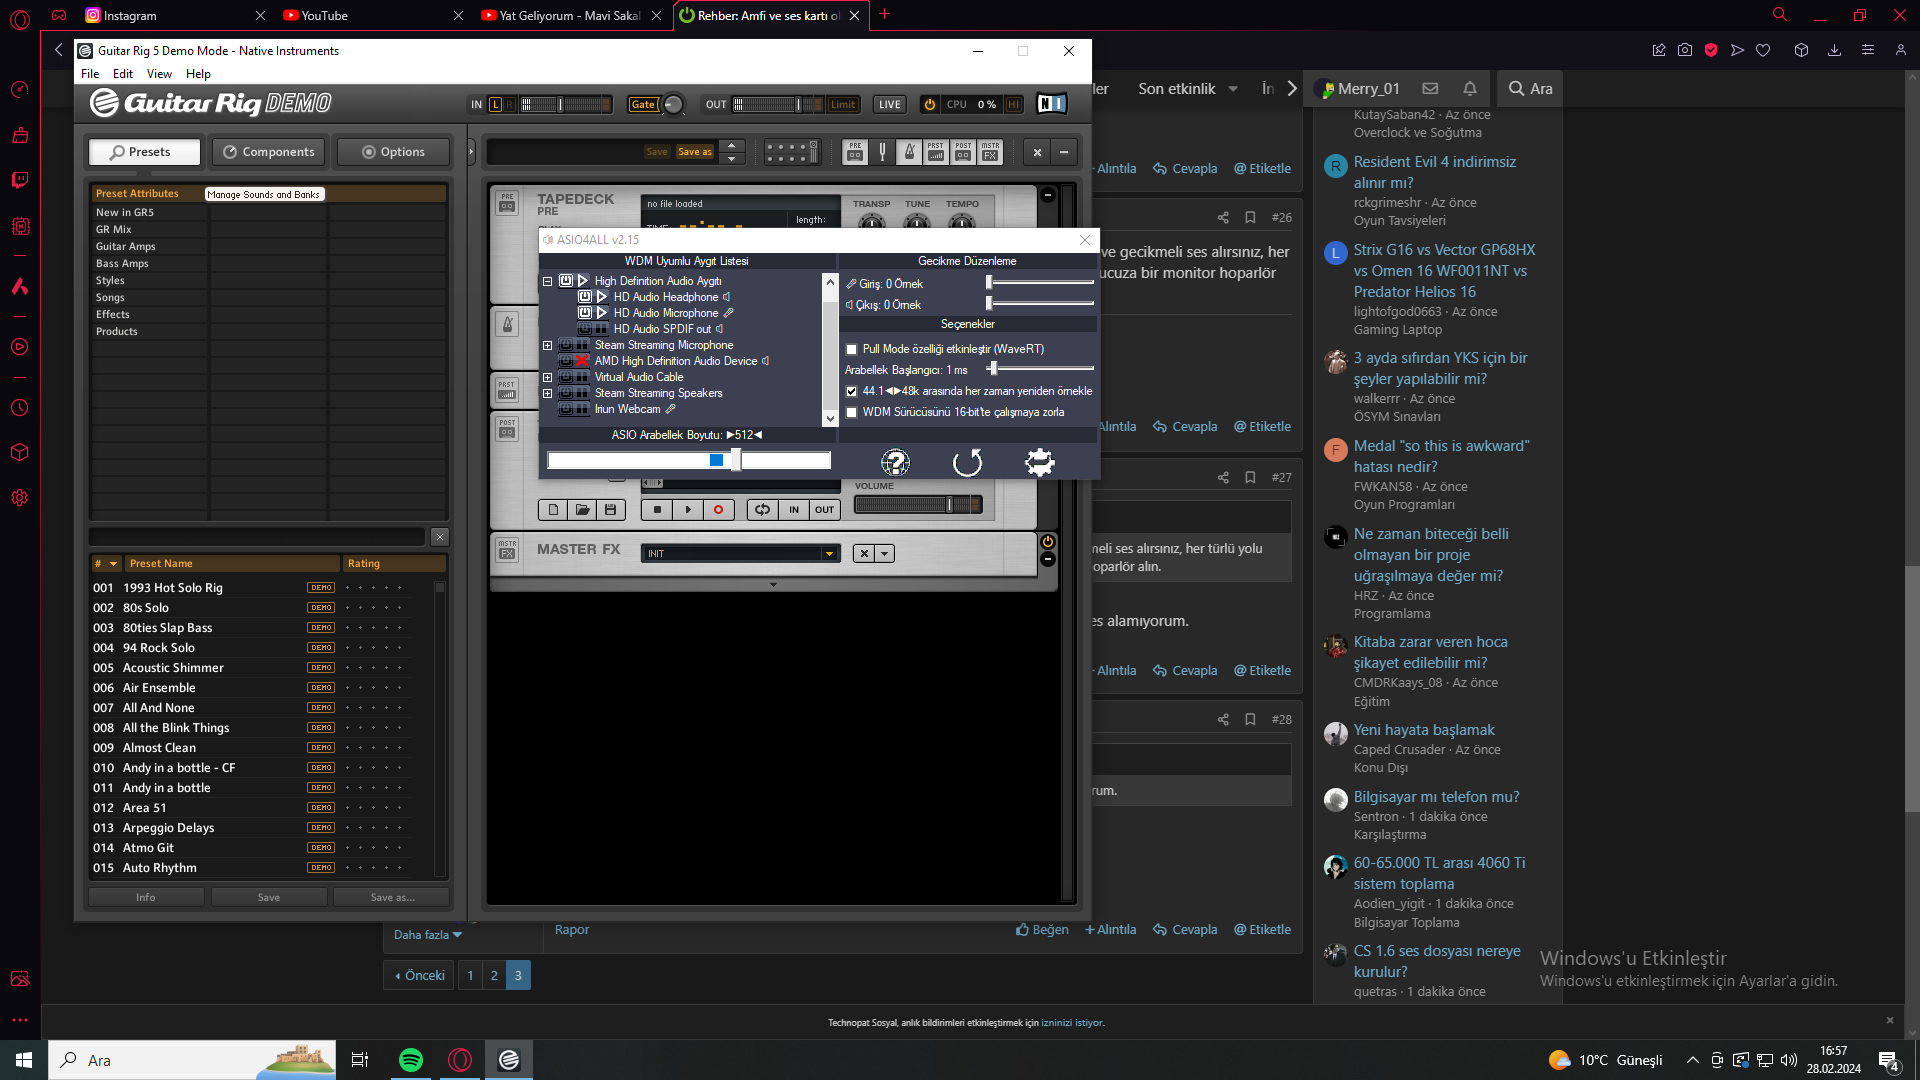Screen dimensions: 1920x1080
Task: Click the ASIO4ALL reset arrow icon
Action: click(967, 462)
